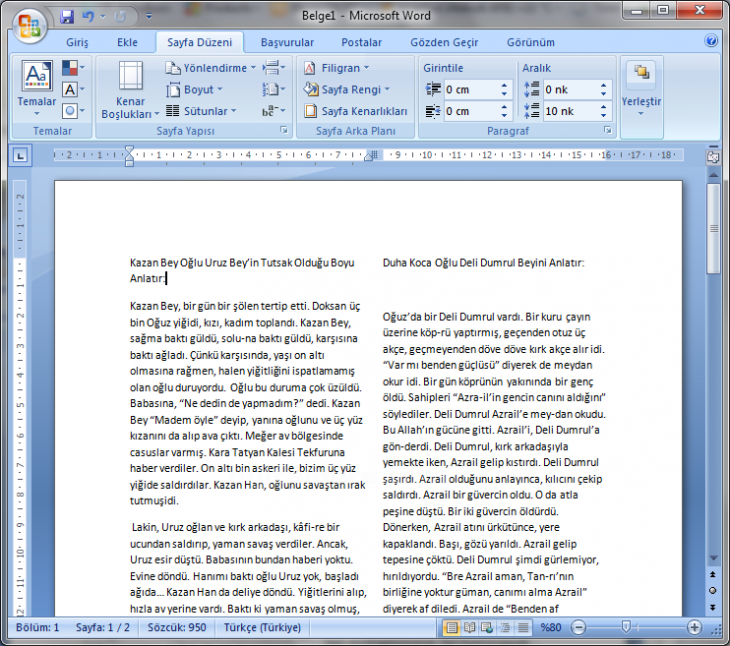Switch to Görünüm tab
The height and width of the screenshot is (646, 730).
(531, 42)
